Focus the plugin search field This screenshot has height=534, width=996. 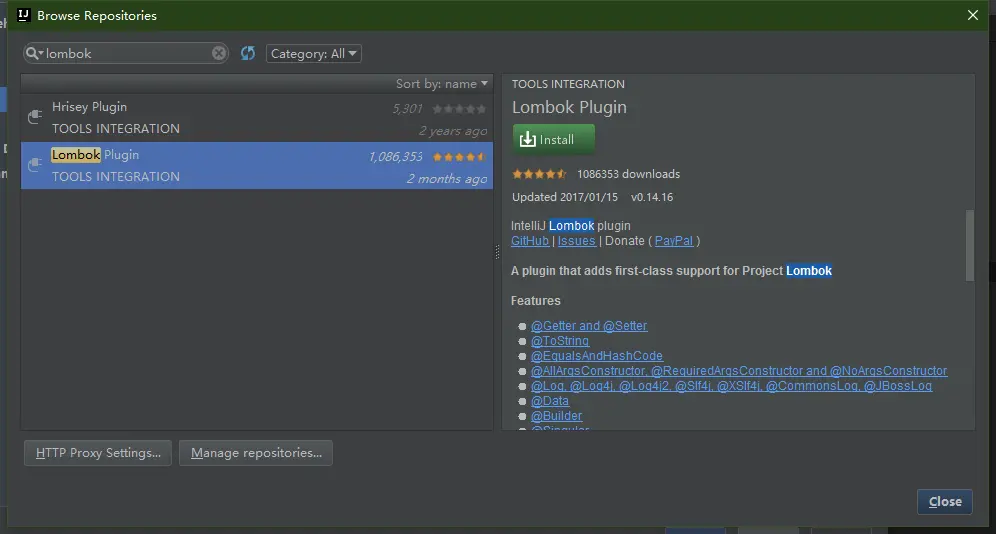click(126, 53)
